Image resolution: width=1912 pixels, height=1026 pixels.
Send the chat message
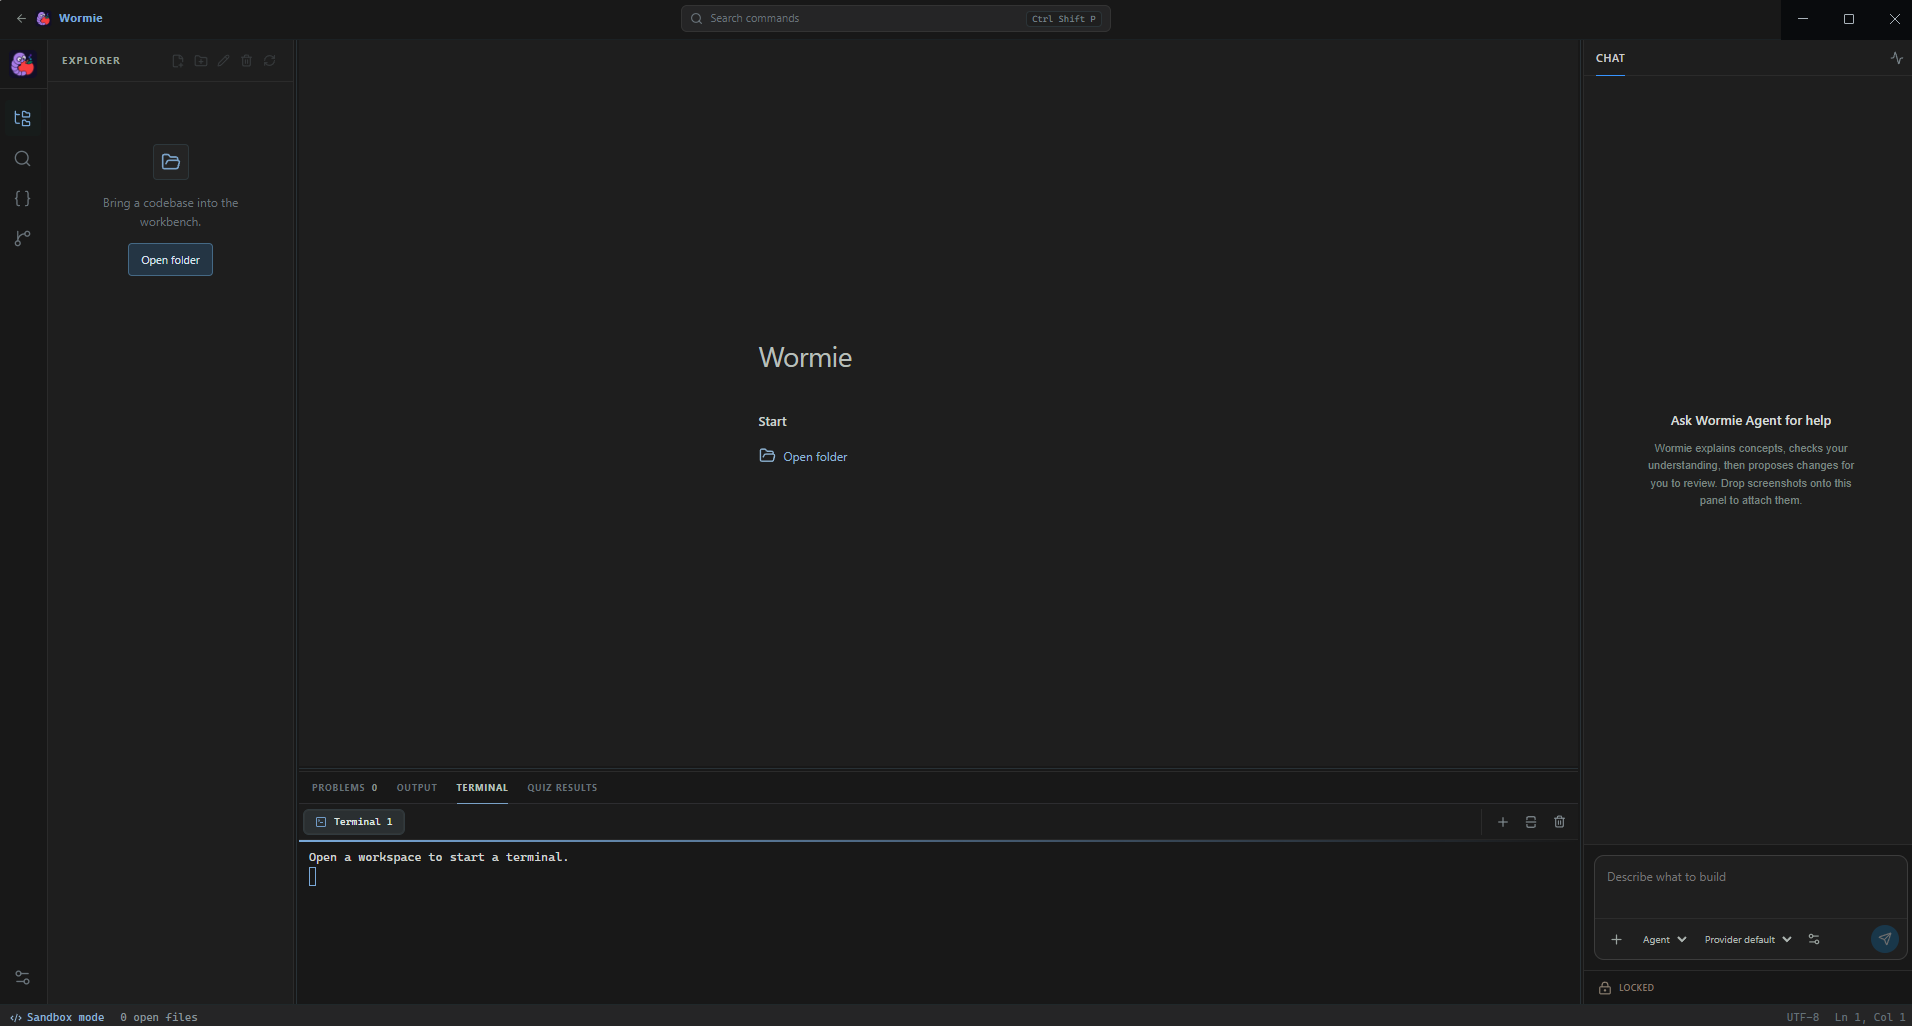(1885, 939)
